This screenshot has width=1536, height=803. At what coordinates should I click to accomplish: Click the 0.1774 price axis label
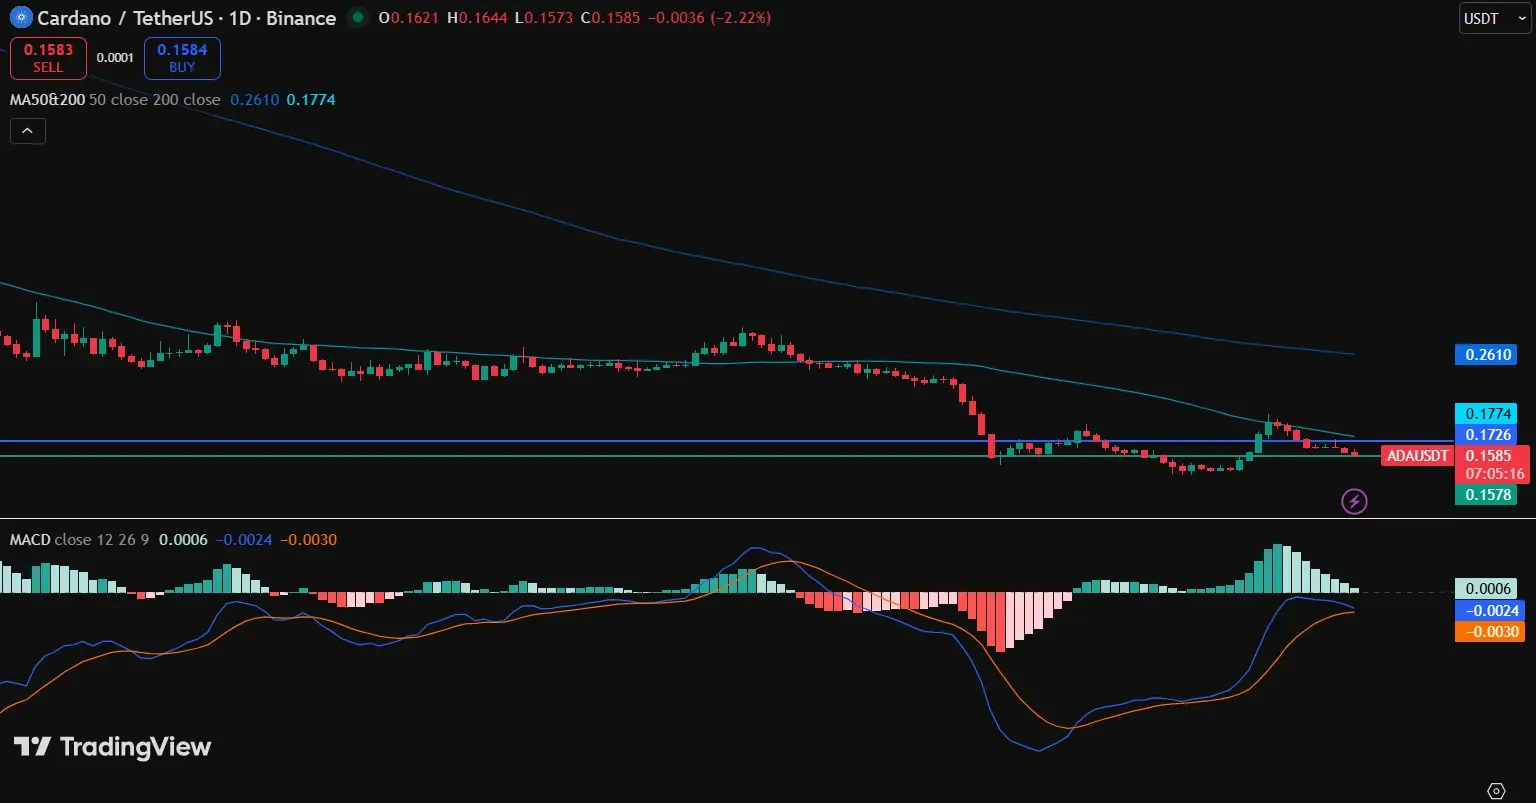click(x=1486, y=414)
